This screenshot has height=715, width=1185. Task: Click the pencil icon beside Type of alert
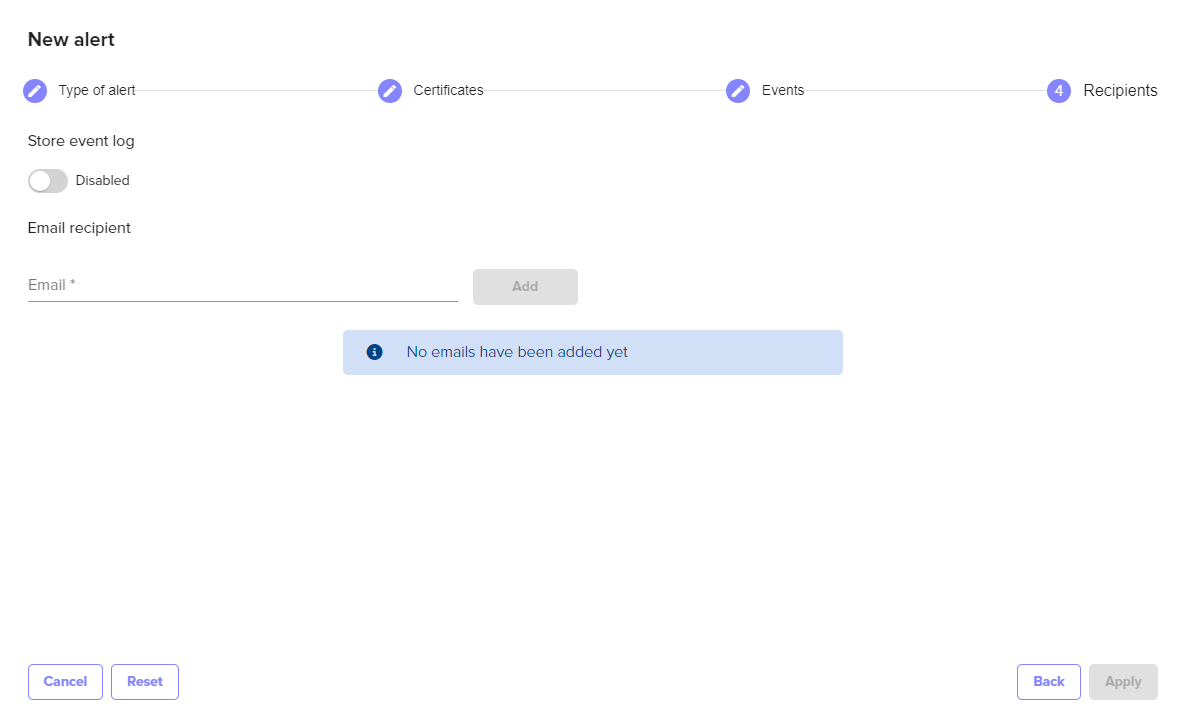[x=35, y=91]
